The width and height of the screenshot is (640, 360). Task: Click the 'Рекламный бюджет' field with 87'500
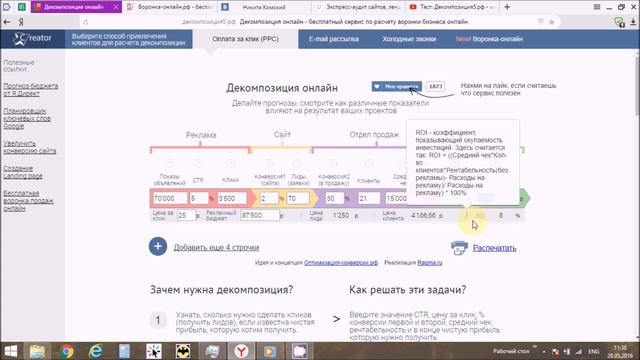260,215
